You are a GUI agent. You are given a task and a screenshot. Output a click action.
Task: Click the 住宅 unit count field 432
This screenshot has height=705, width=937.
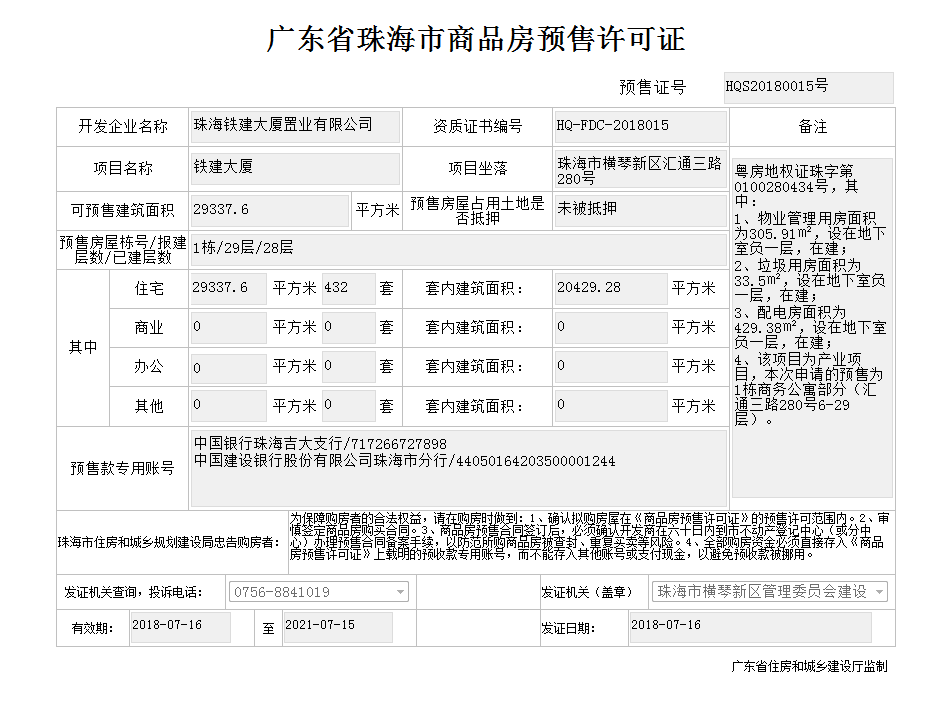(348, 288)
